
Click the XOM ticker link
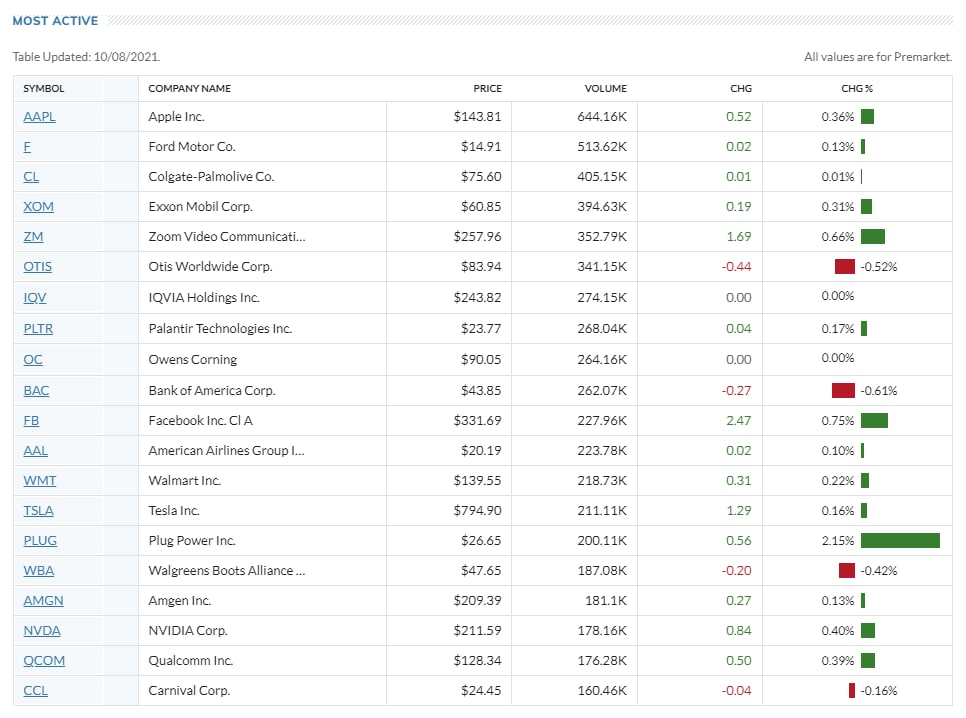(x=38, y=206)
